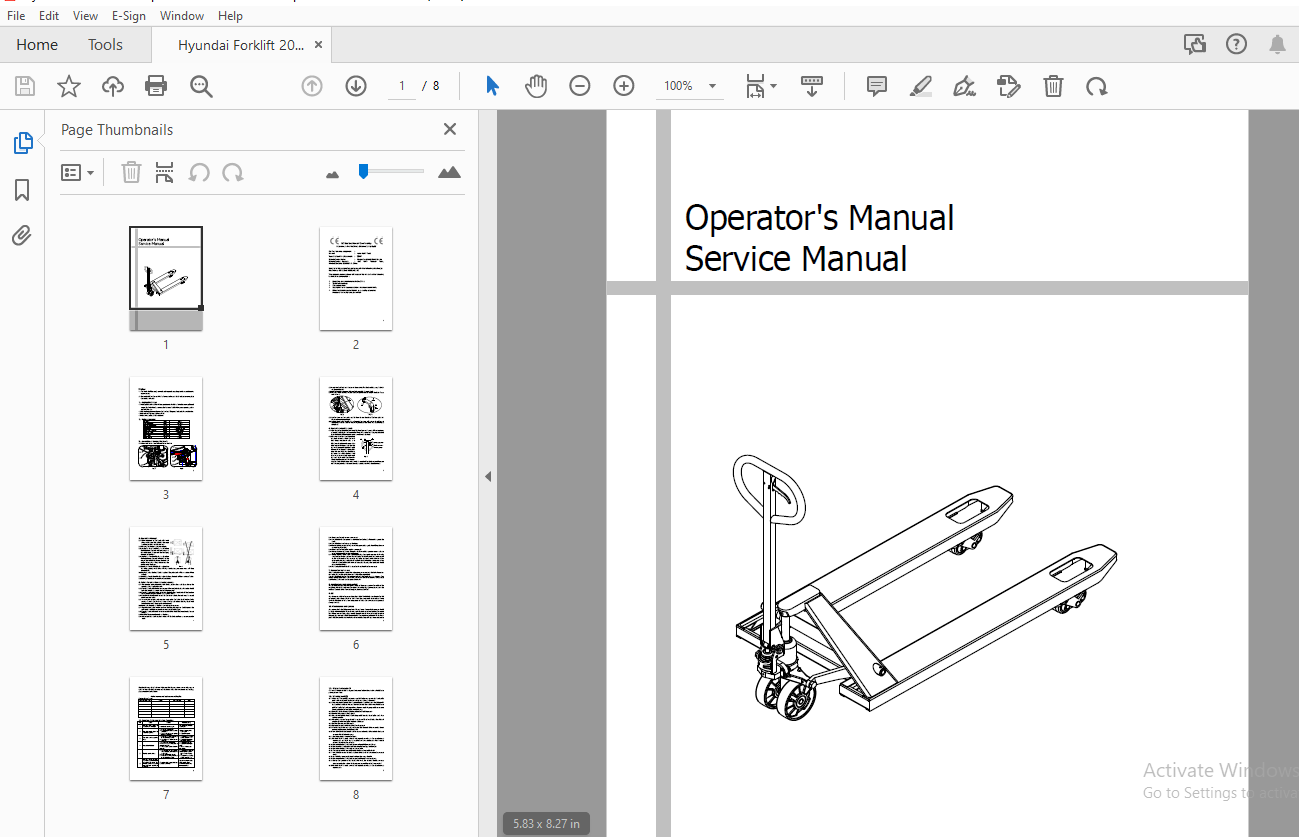Select page 8 thumbnail
1299x837 pixels.
[x=356, y=728]
